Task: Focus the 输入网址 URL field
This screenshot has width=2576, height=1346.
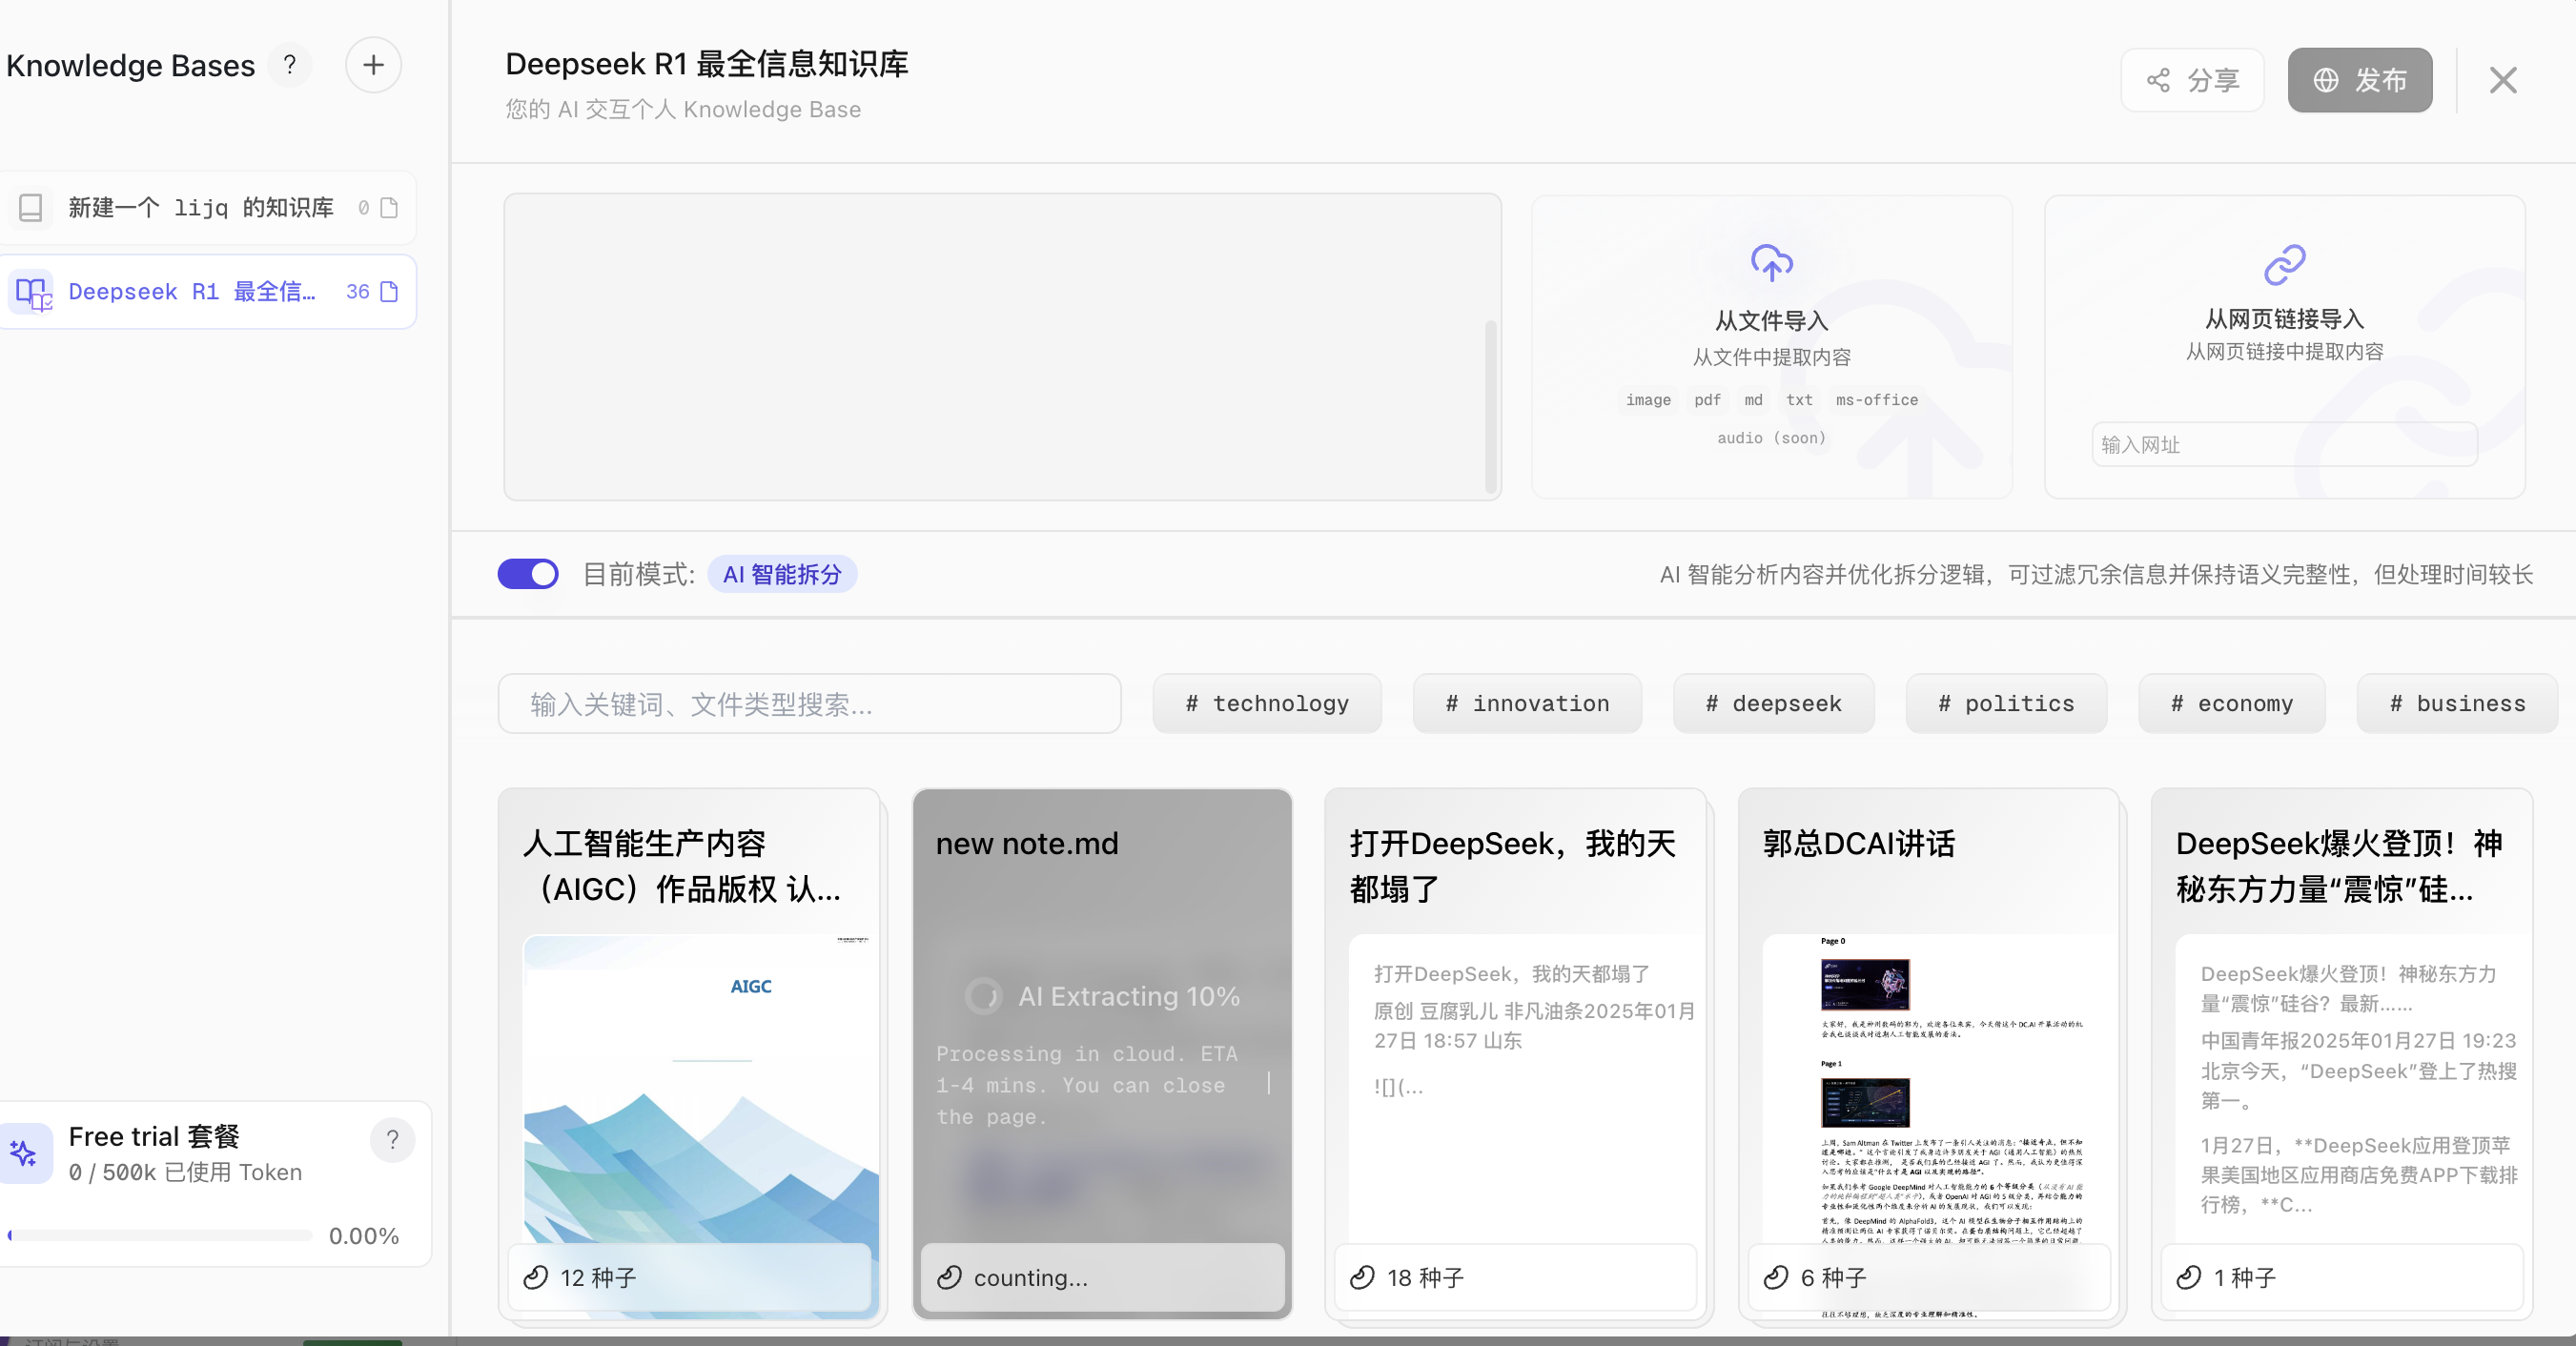Action: 2284,445
